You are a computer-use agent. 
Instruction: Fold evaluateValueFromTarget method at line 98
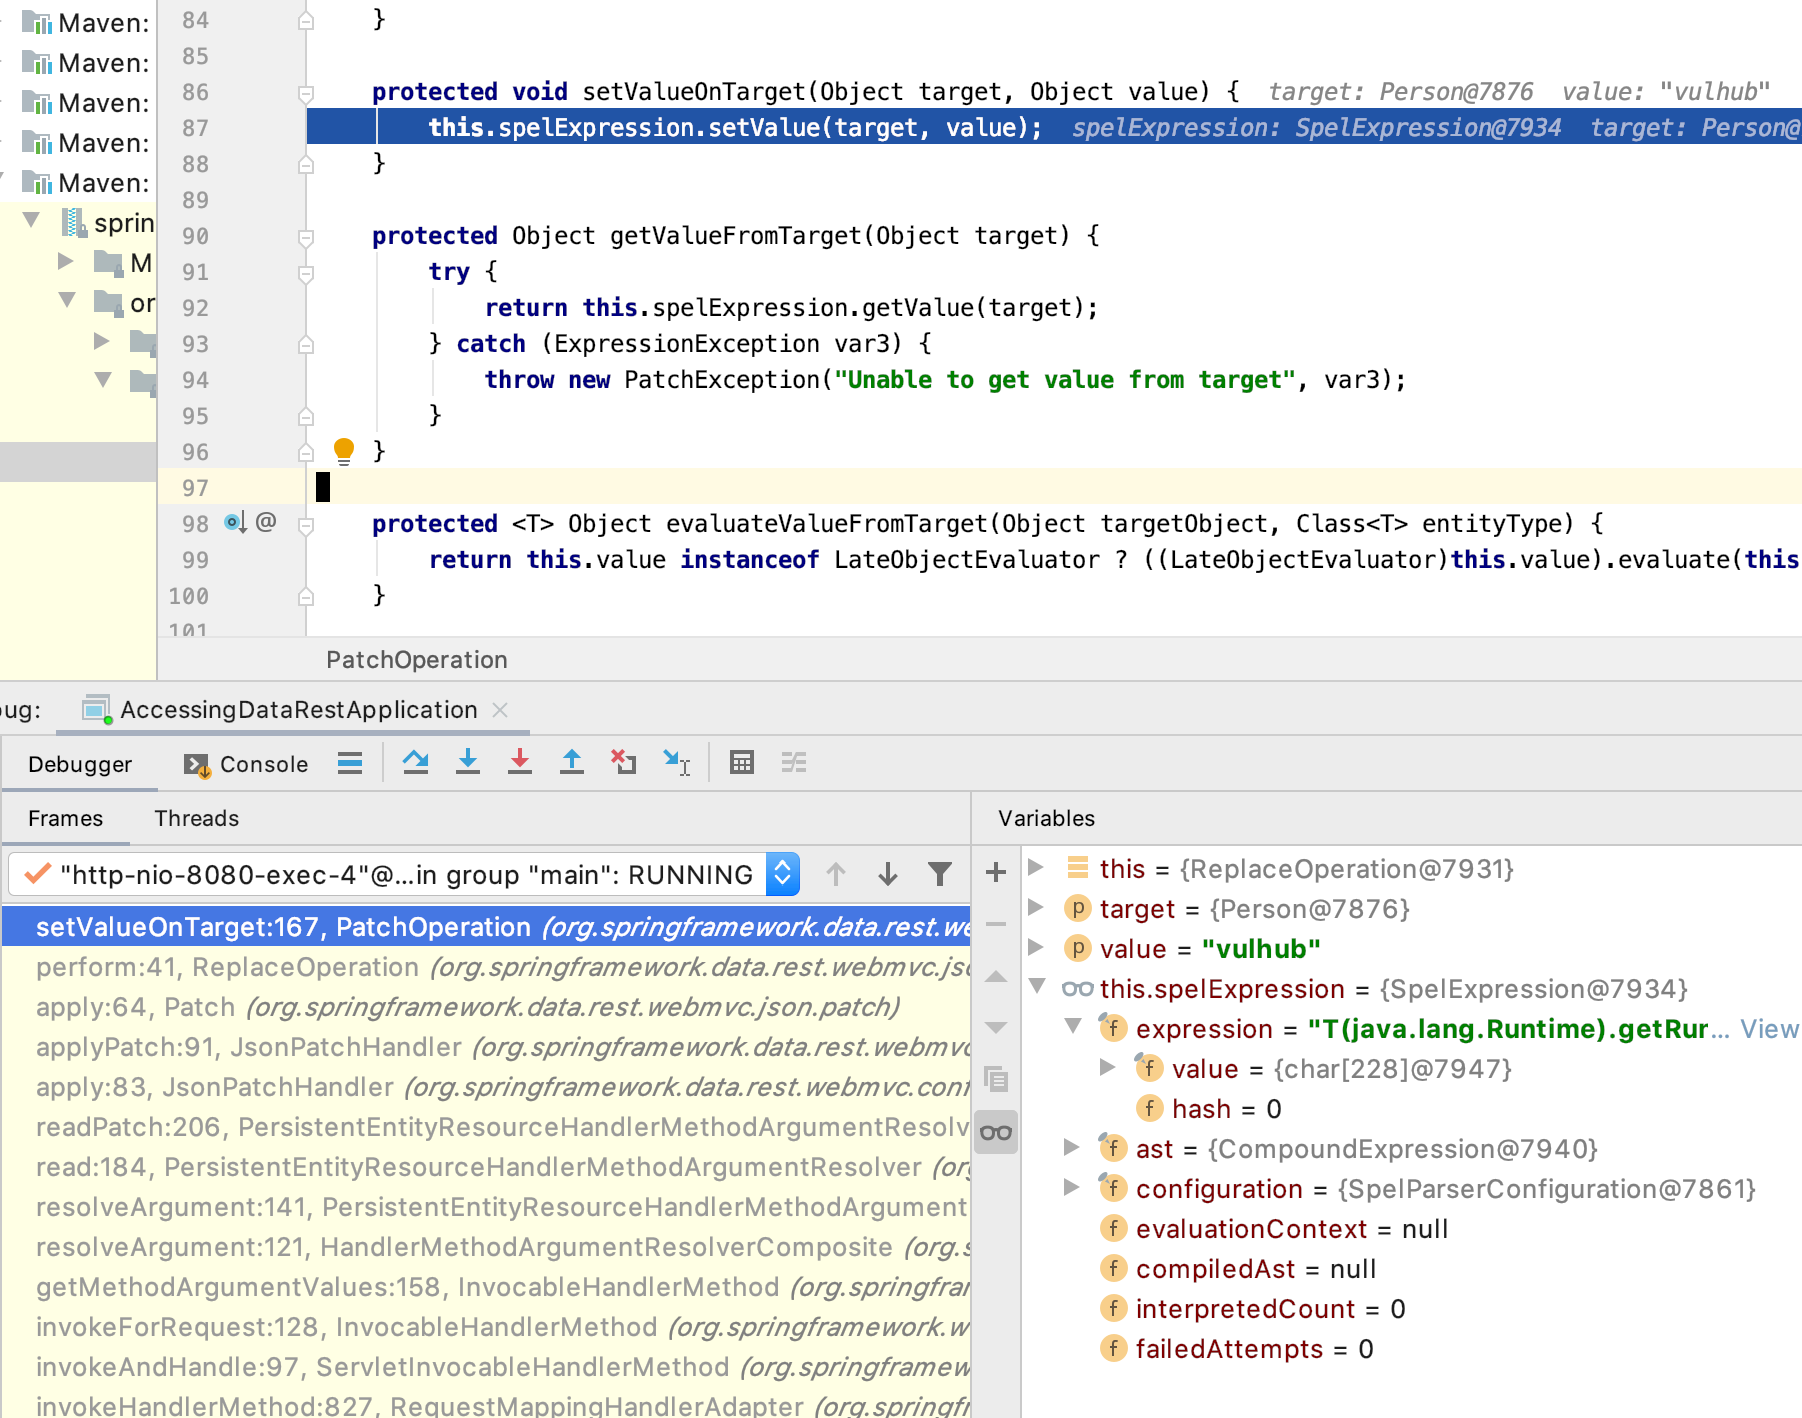coord(306,525)
